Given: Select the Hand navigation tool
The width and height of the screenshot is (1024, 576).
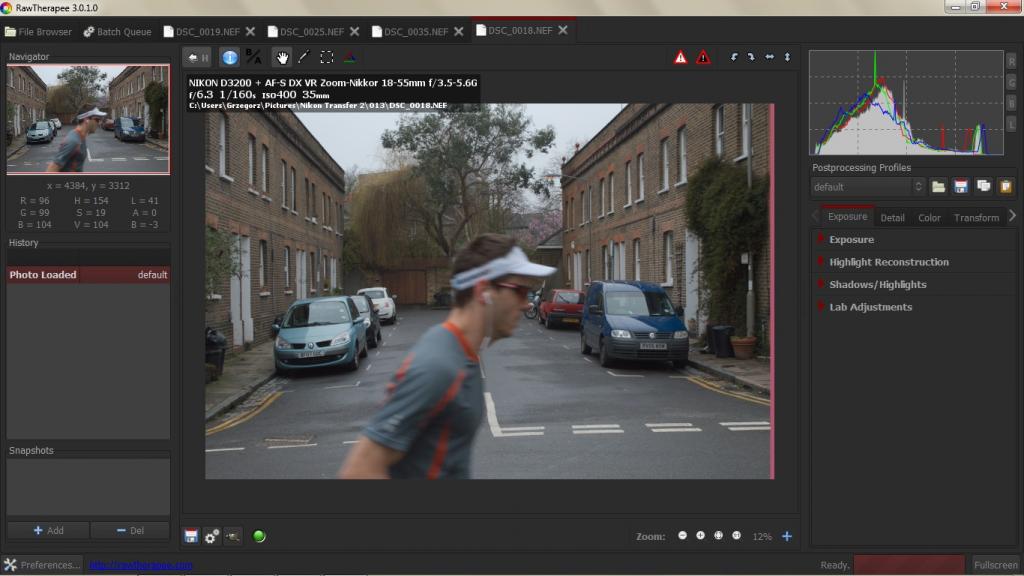Looking at the screenshot, I should click(283, 58).
